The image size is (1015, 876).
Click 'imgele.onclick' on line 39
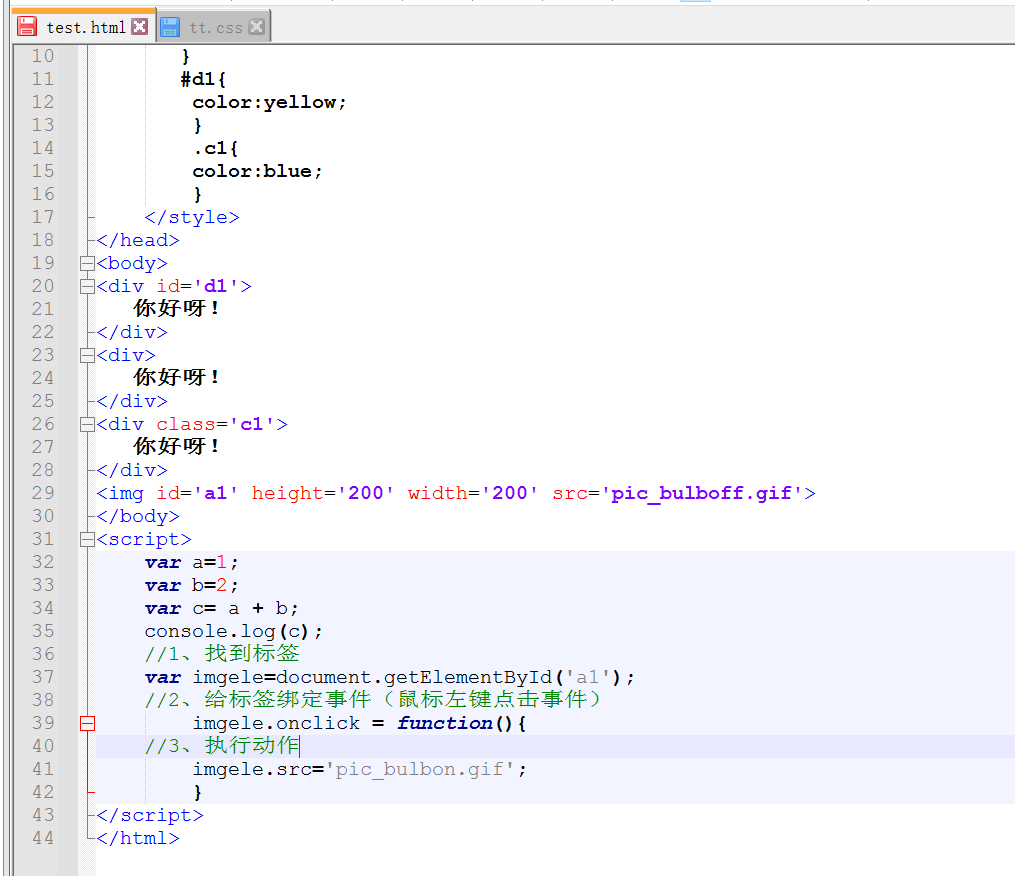click(x=276, y=724)
